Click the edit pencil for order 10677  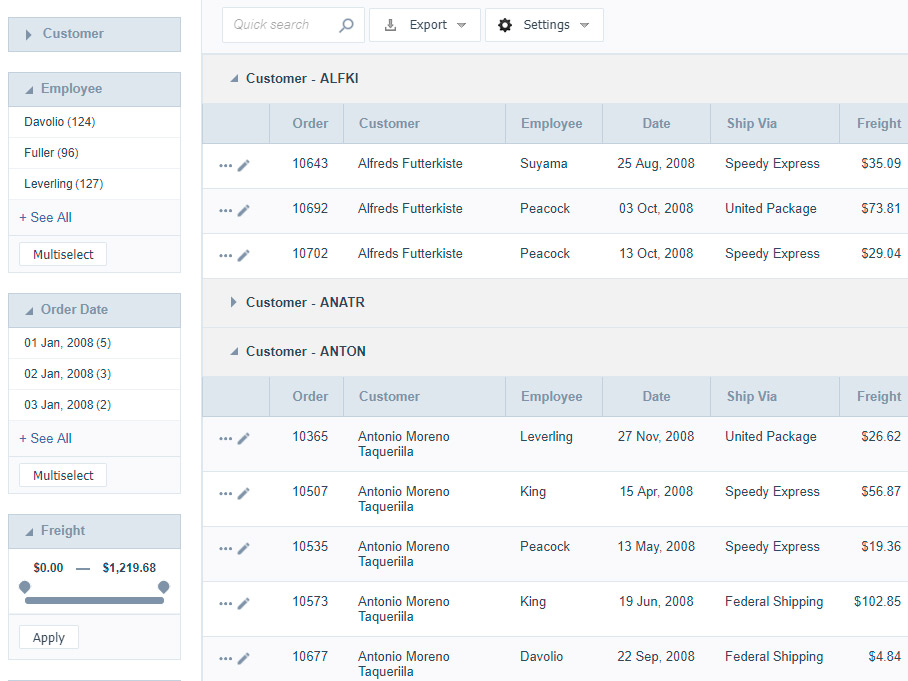point(243,658)
